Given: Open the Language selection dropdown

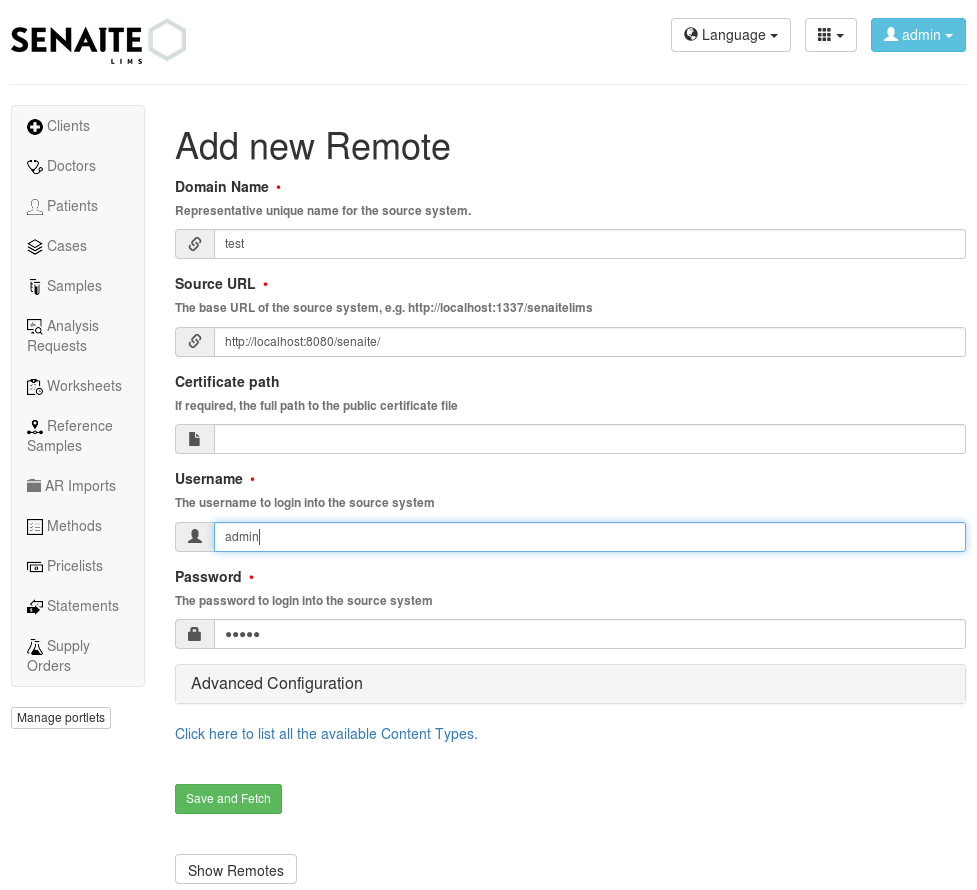Looking at the screenshot, I should click(730, 34).
